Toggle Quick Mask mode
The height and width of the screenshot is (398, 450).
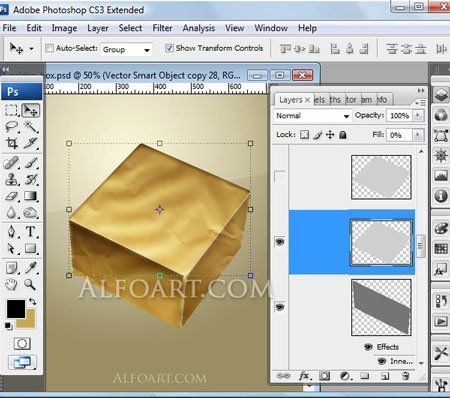pos(22,344)
